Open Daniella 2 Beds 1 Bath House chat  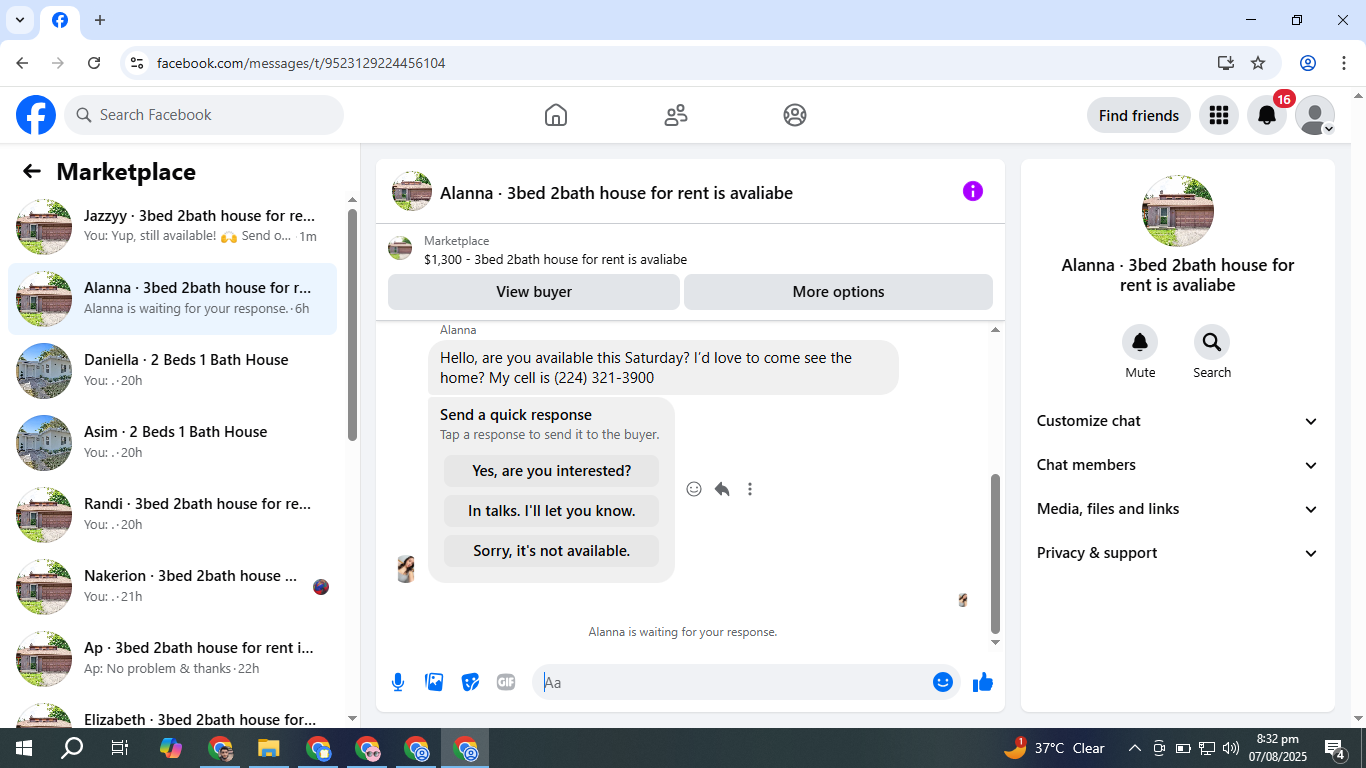pos(172,371)
